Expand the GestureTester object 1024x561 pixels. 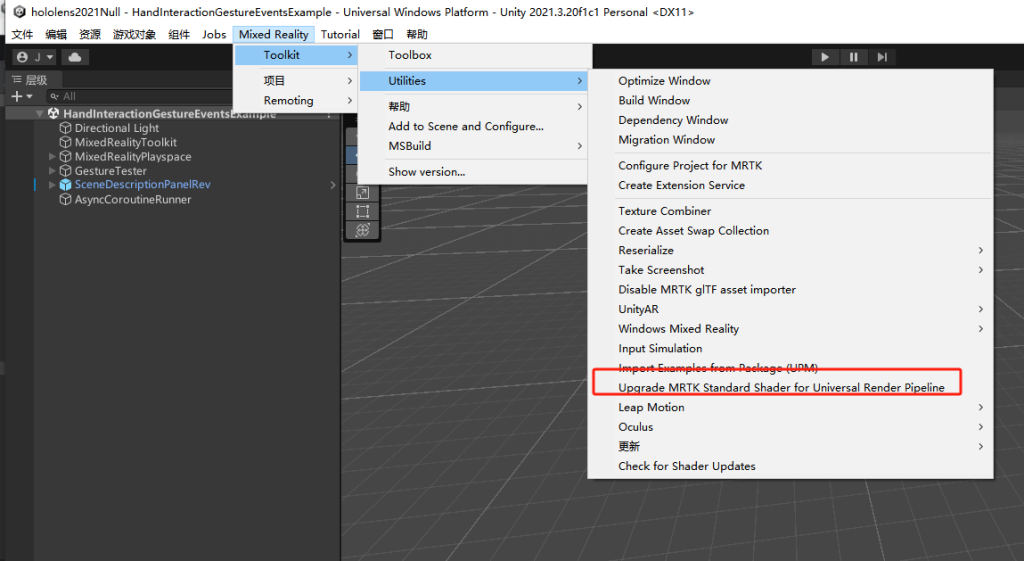pyautogui.click(x=52, y=170)
